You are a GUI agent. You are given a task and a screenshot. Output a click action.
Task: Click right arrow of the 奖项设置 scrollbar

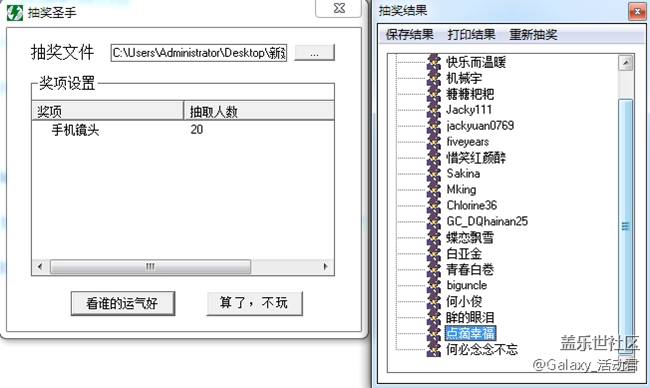coord(325,267)
